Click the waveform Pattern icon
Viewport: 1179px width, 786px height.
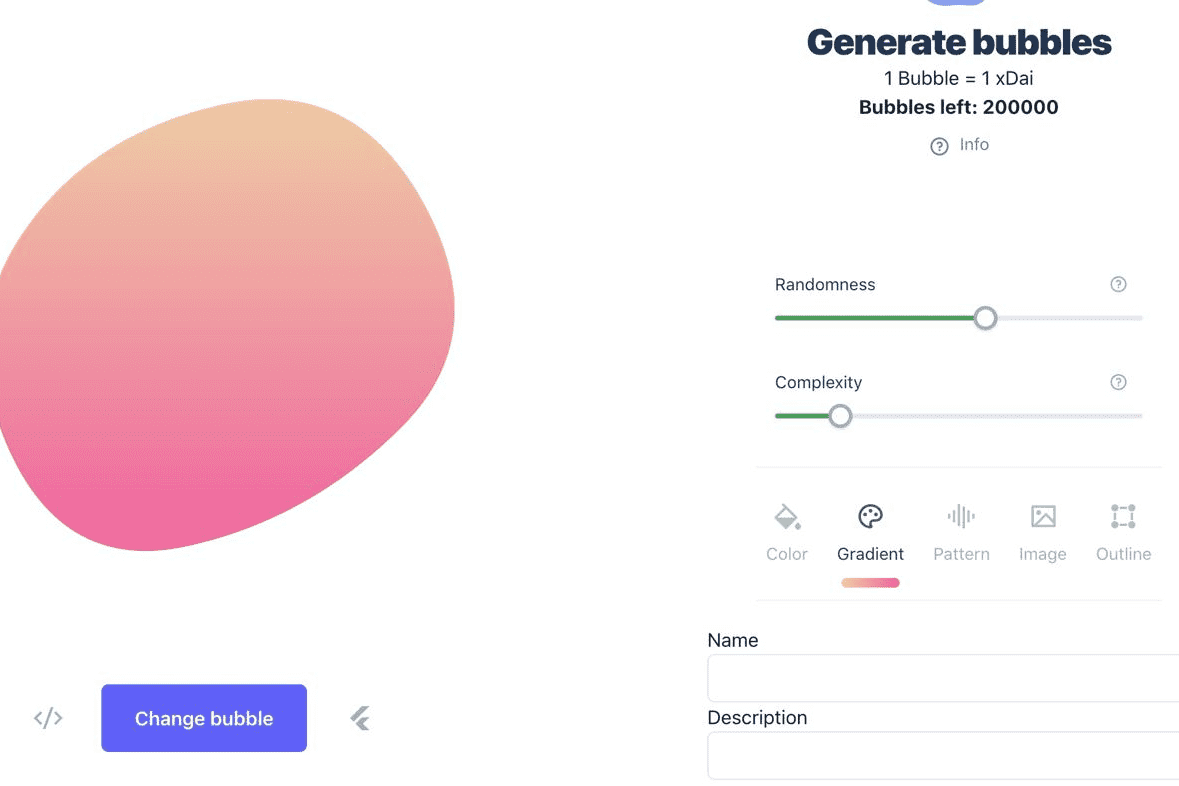[x=961, y=517]
